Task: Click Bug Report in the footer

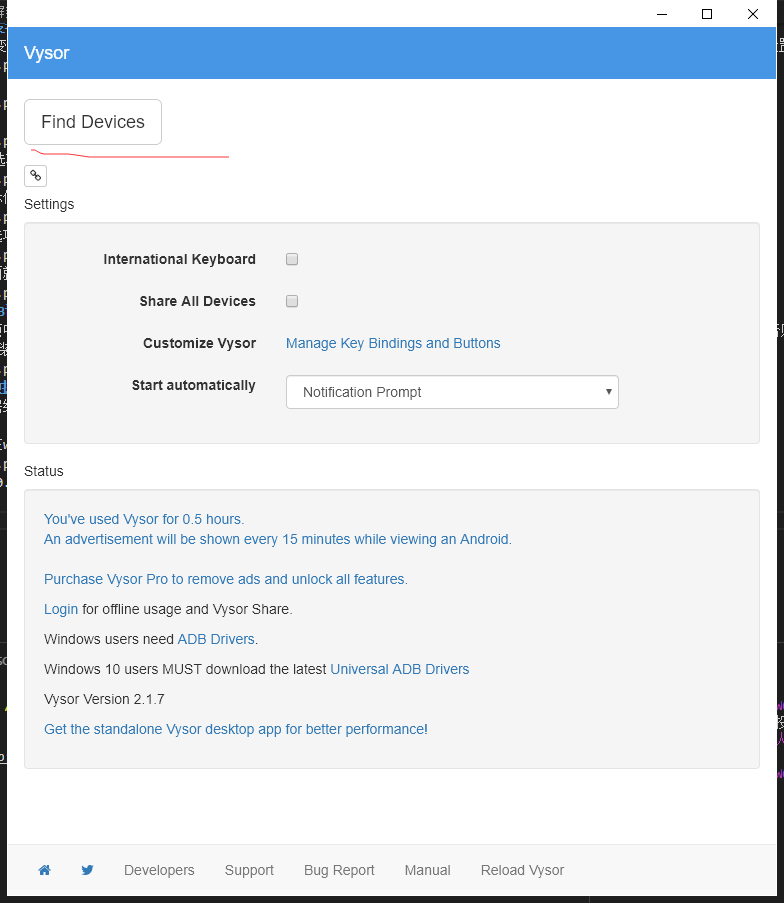Action: tap(339, 870)
